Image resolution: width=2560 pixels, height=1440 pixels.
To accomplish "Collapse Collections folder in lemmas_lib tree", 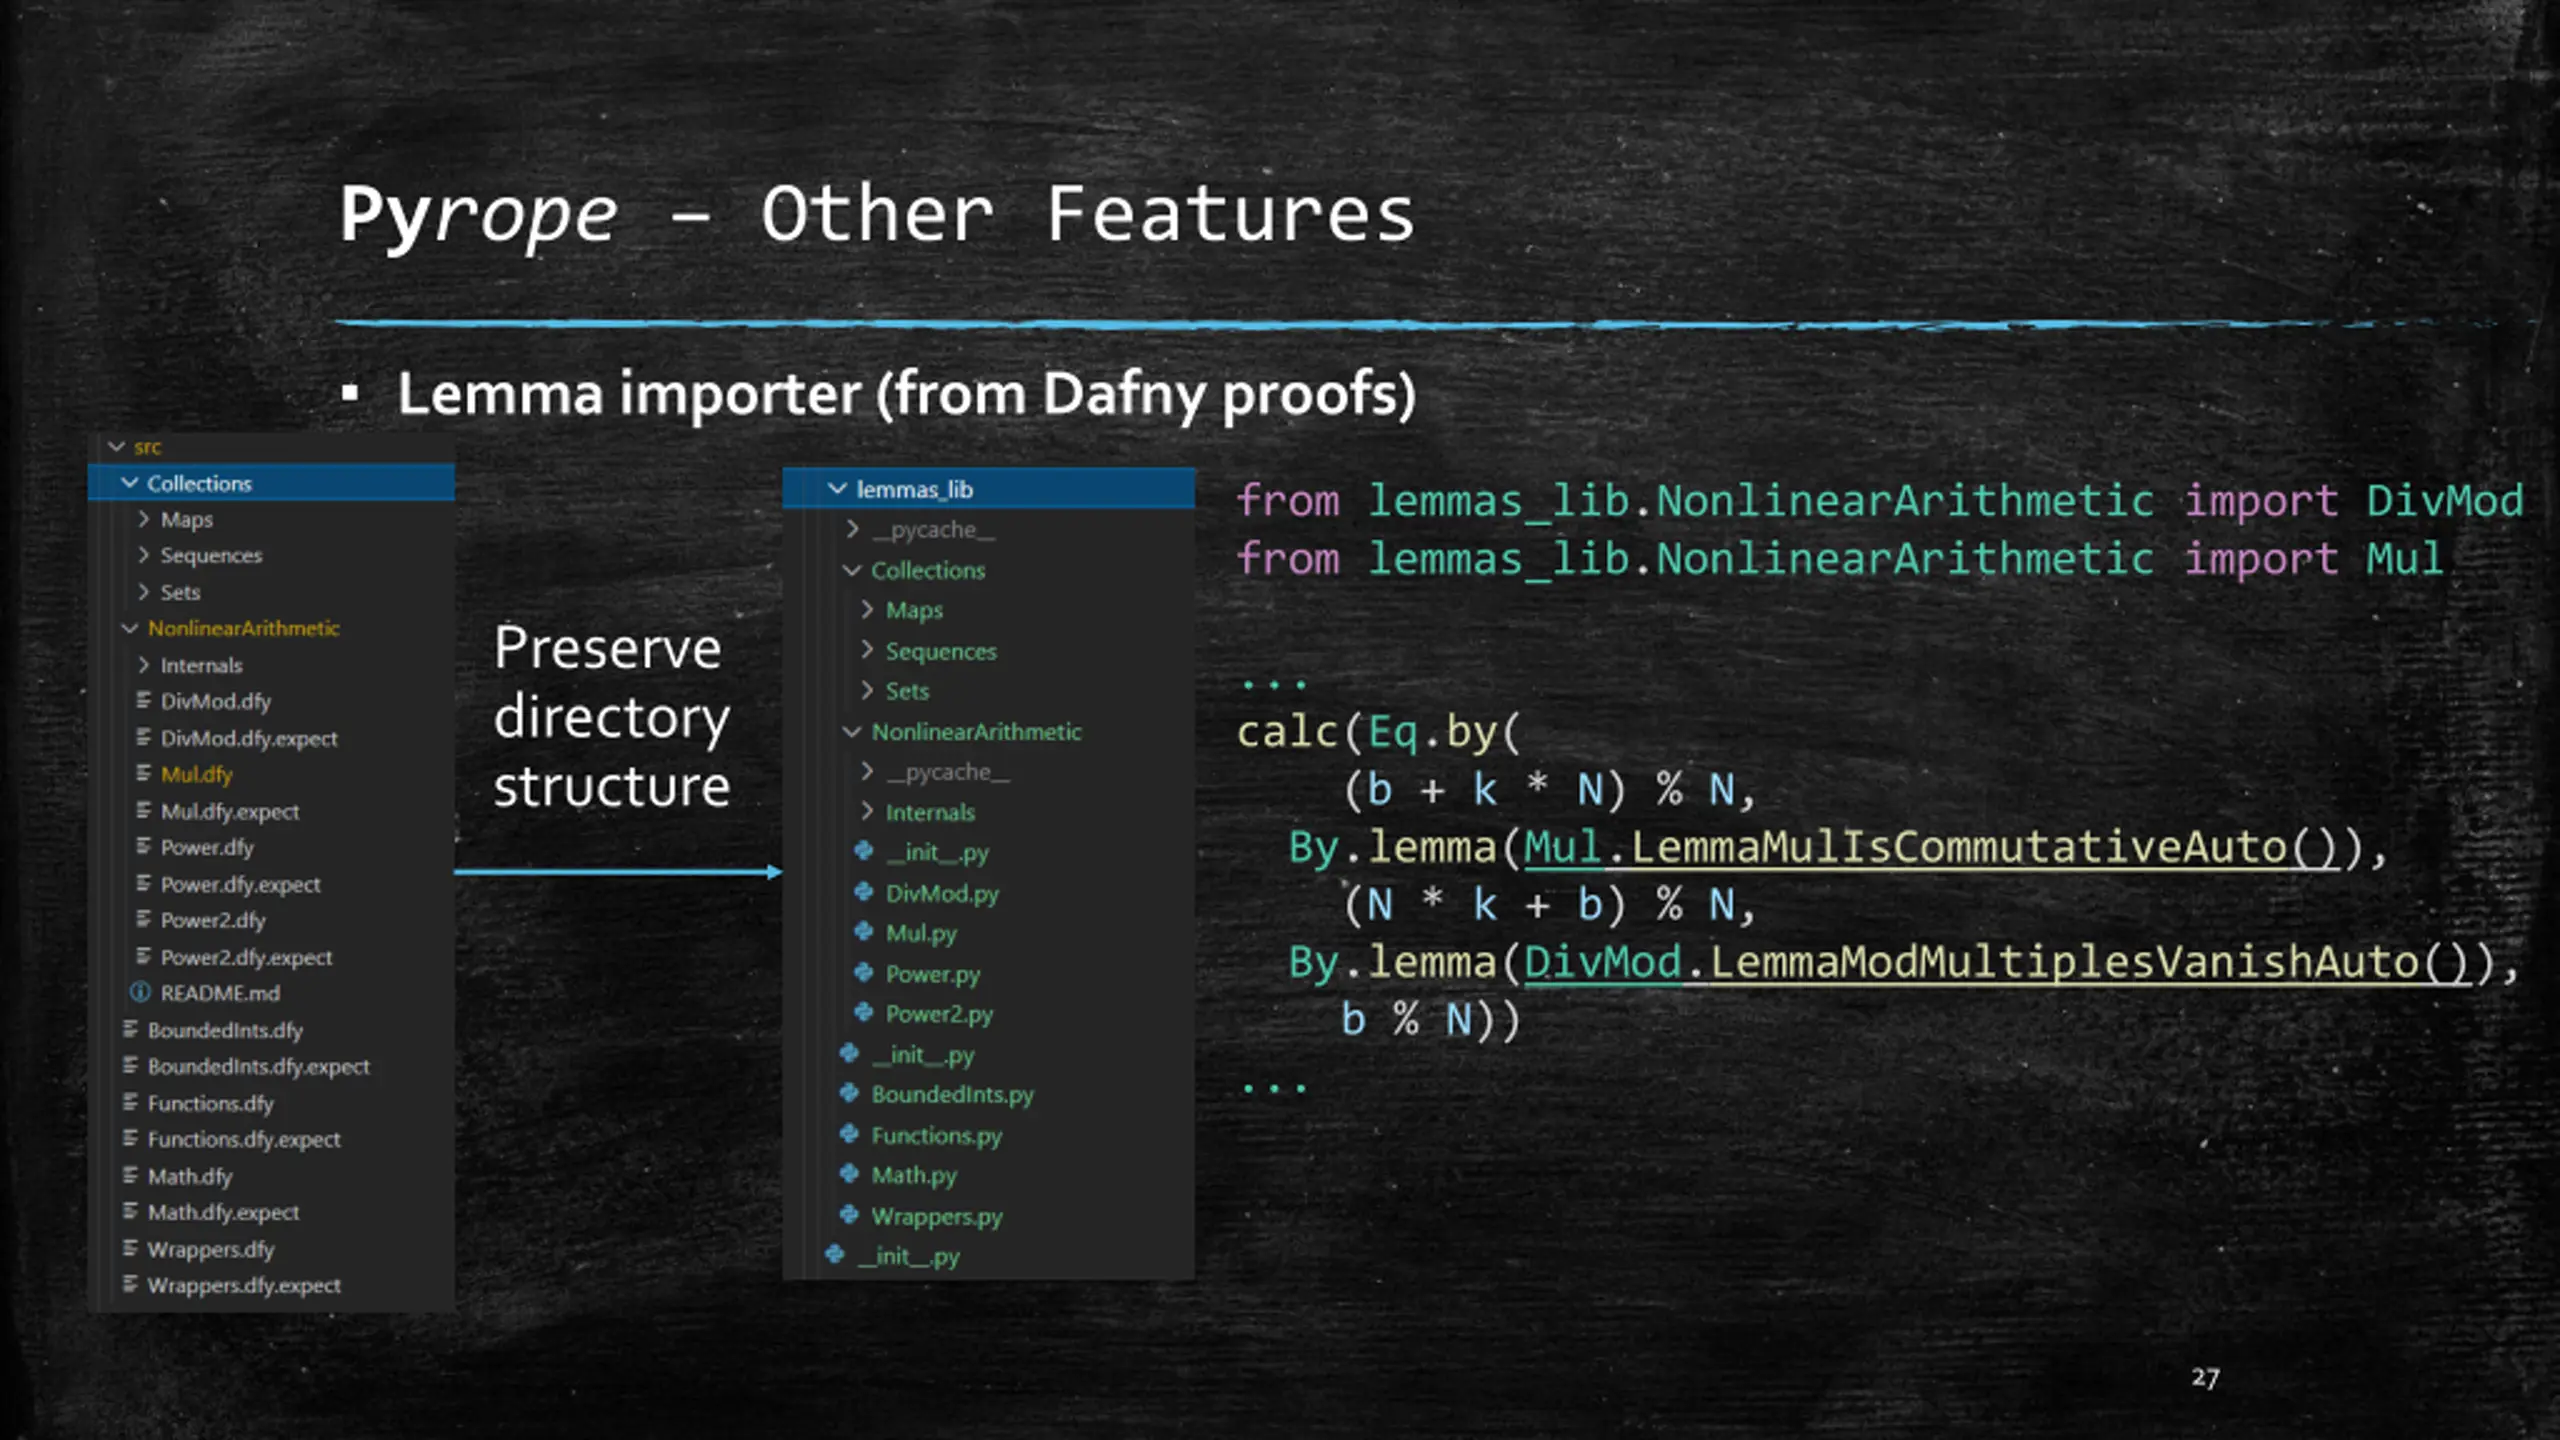I will point(852,570).
